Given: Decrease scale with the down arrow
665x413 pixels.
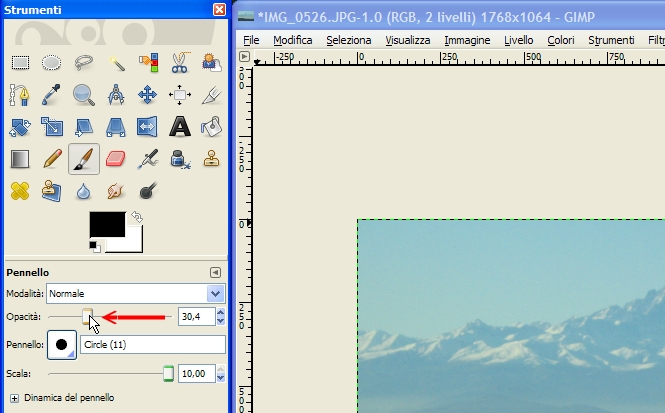Looking at the screenshot, I should (x=221, y=378).
